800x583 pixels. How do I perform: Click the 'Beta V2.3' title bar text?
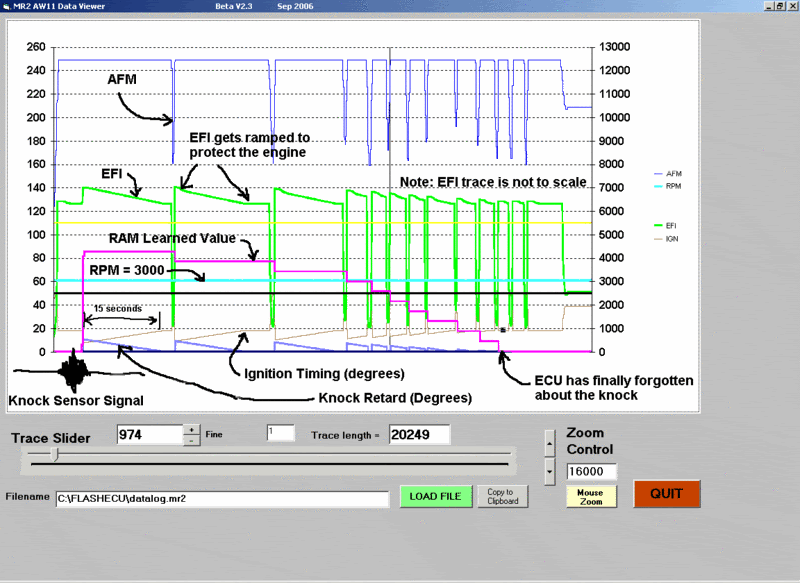234,7
